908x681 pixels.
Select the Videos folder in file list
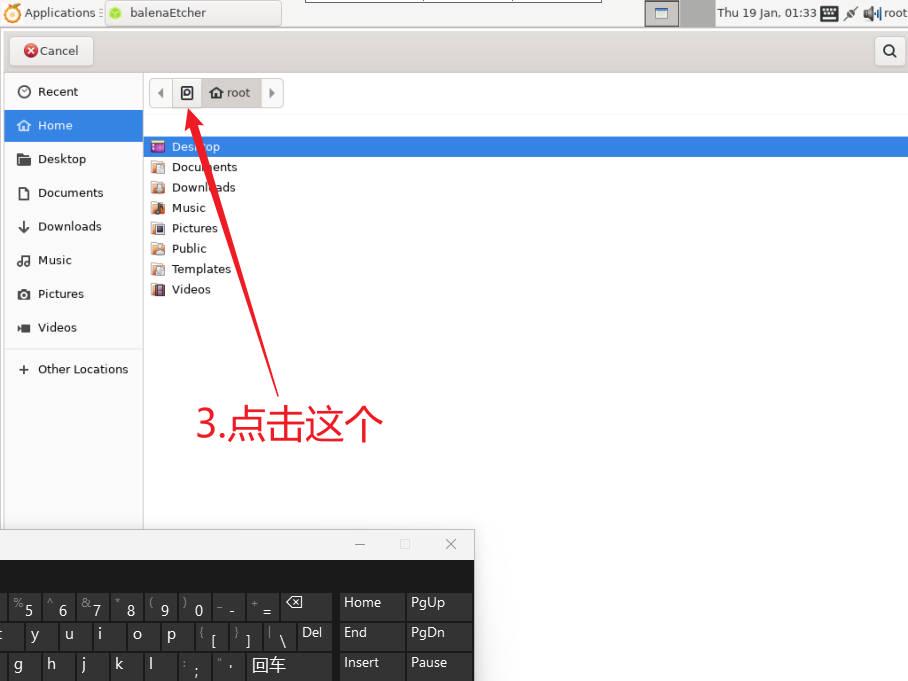(525, 289)
